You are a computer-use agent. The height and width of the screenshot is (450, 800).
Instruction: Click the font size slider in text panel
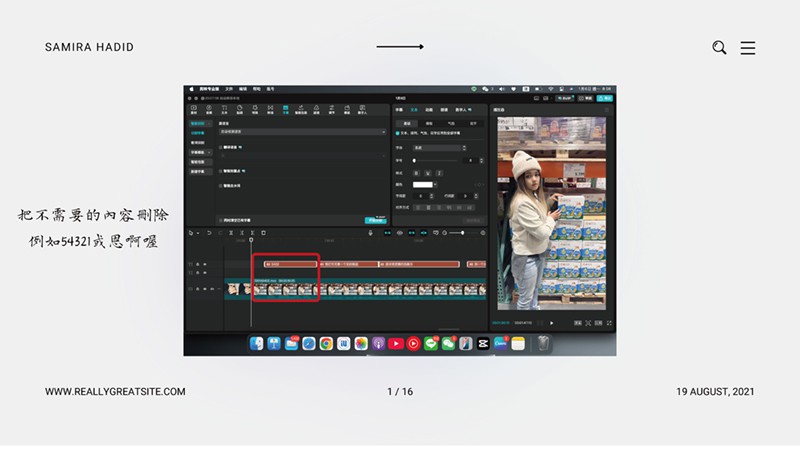(438, 160)
